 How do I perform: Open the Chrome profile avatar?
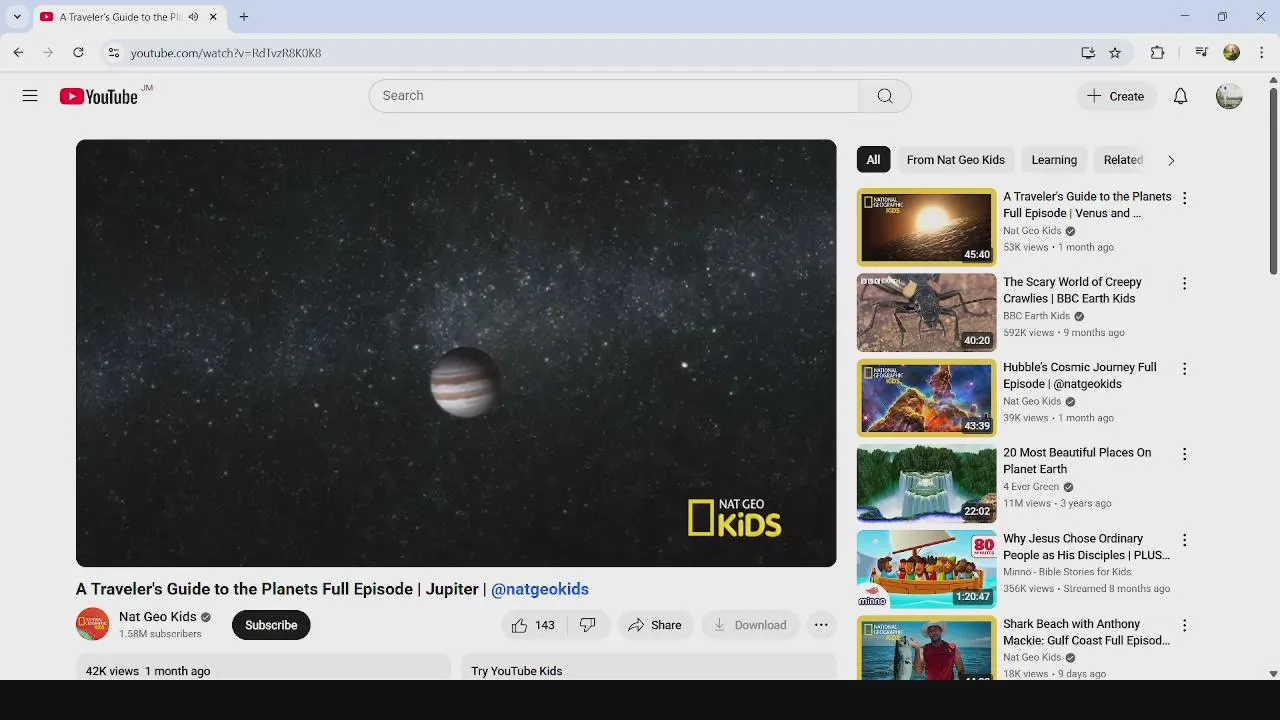(1232, 53)
